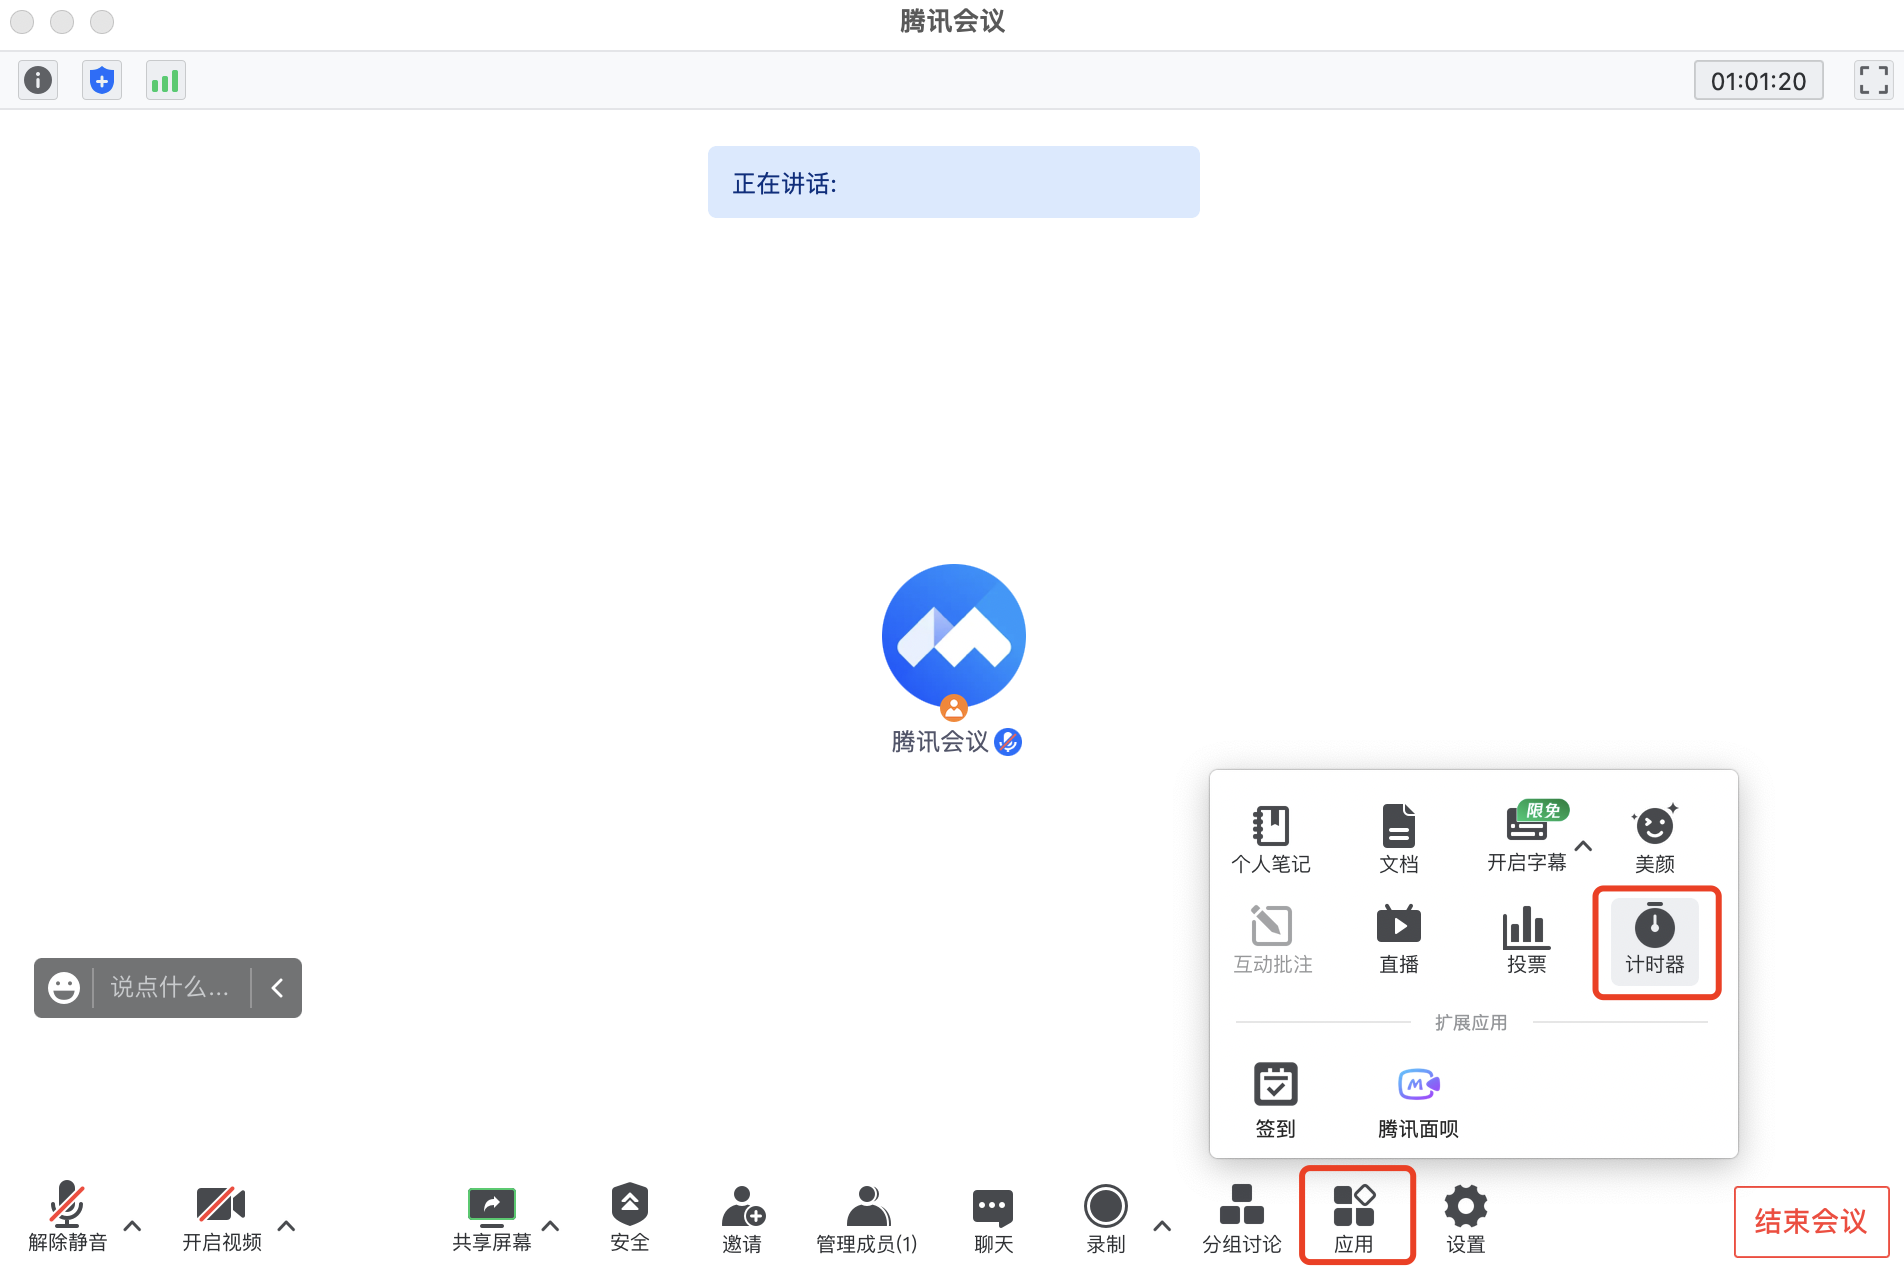This screenshot has width=1904, height=1268.
Task: Open the 计时器 timer app
Action: click(1655, 940)
